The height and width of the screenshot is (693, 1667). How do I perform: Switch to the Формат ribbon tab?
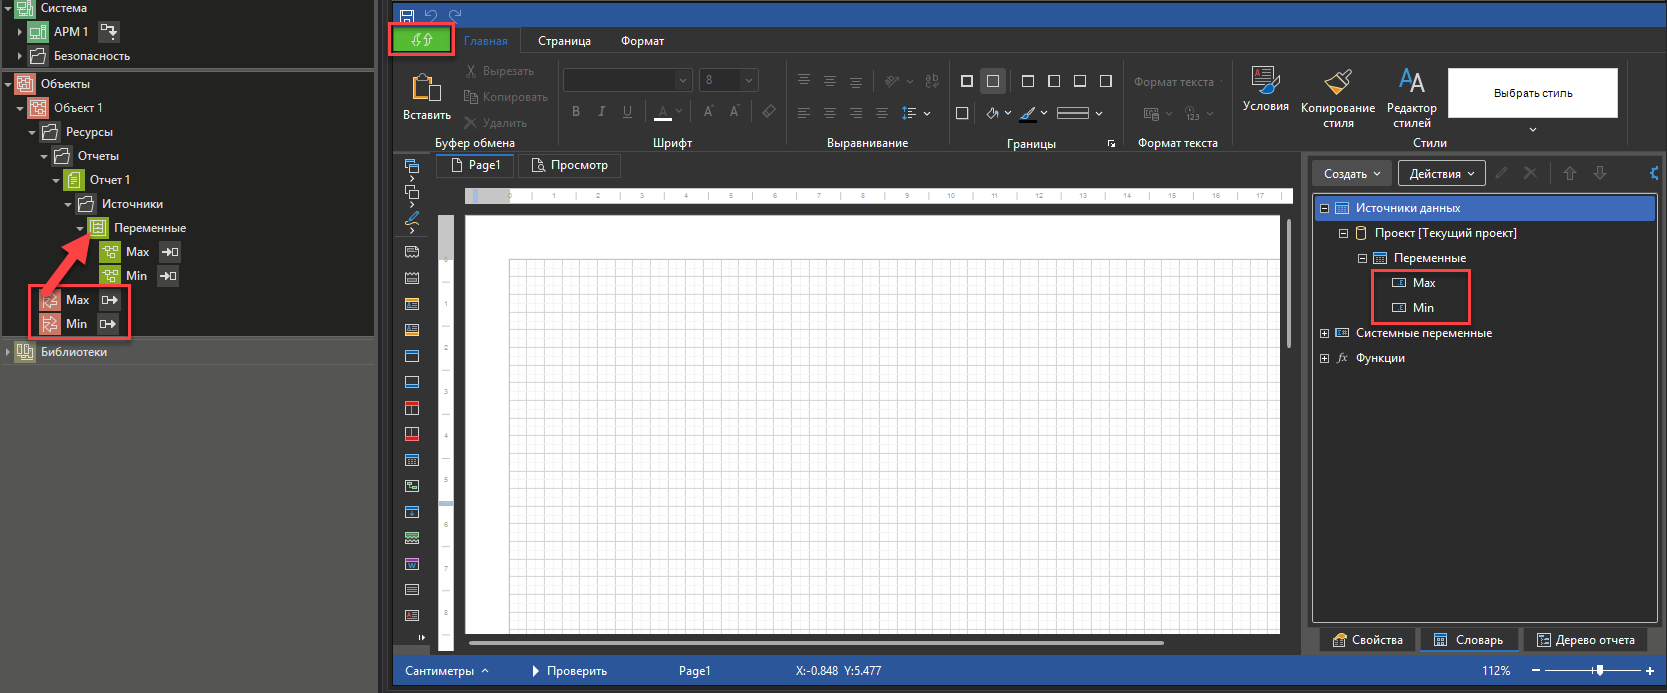[x=642, y=41]
